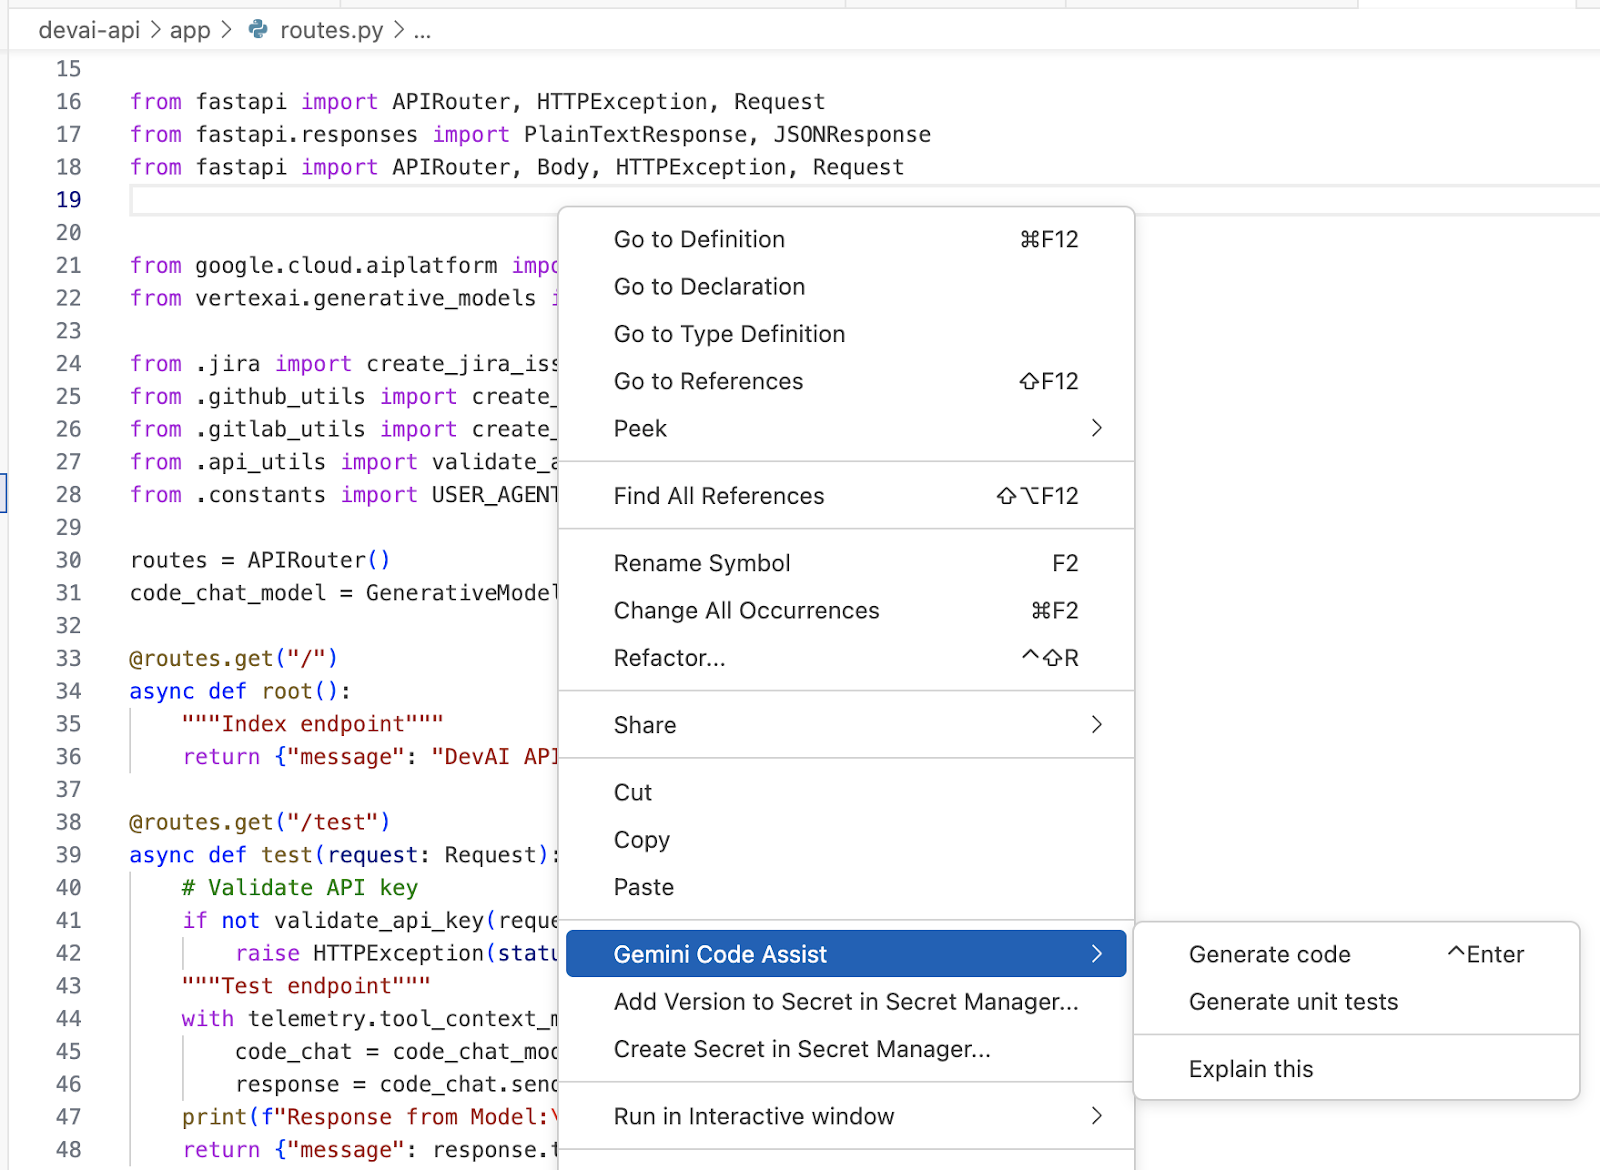Open Run in Interactive window submenu arrow

coord(1096,1116)
